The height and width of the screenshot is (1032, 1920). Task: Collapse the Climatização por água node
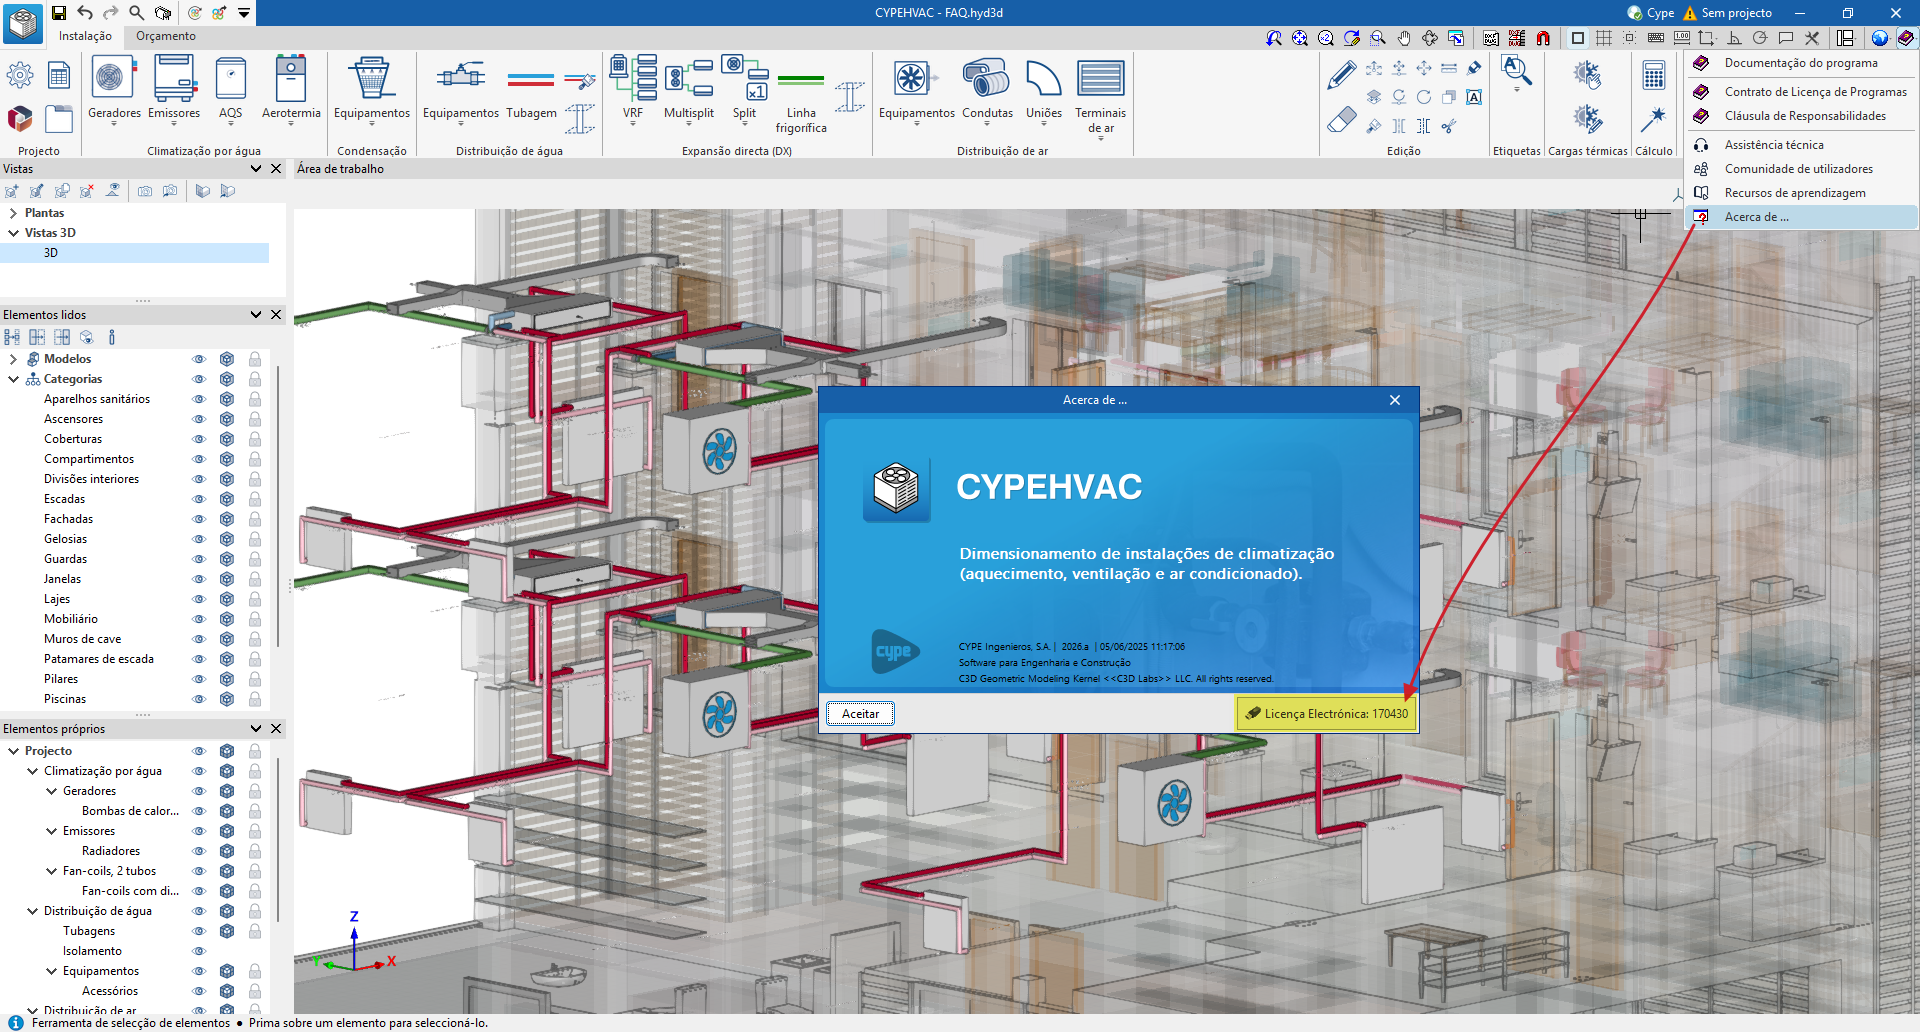point(32,771)
